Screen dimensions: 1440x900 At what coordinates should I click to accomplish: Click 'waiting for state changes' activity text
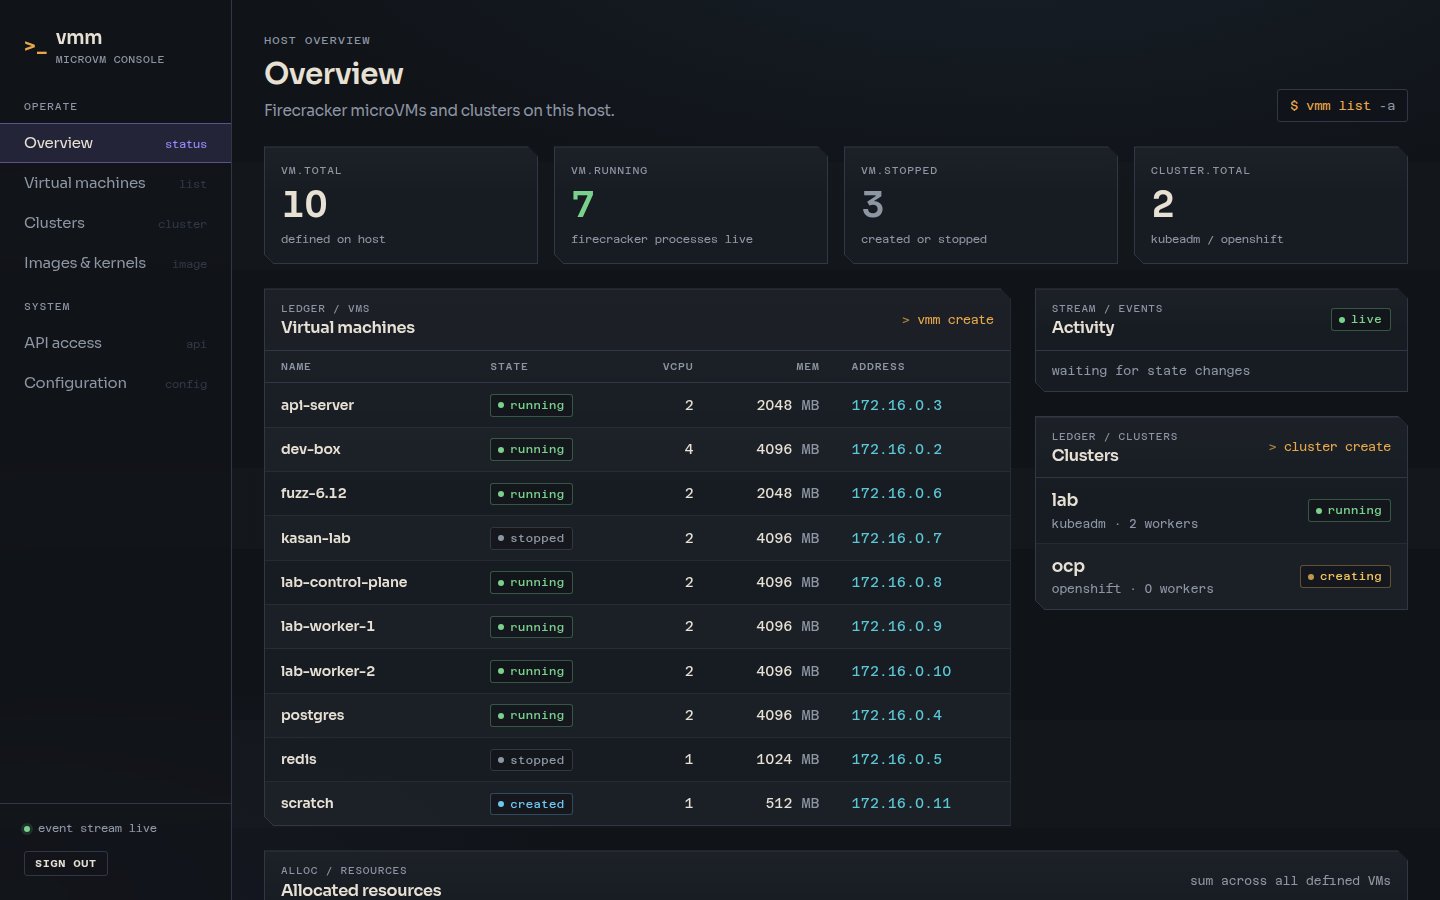point(1150,371)
